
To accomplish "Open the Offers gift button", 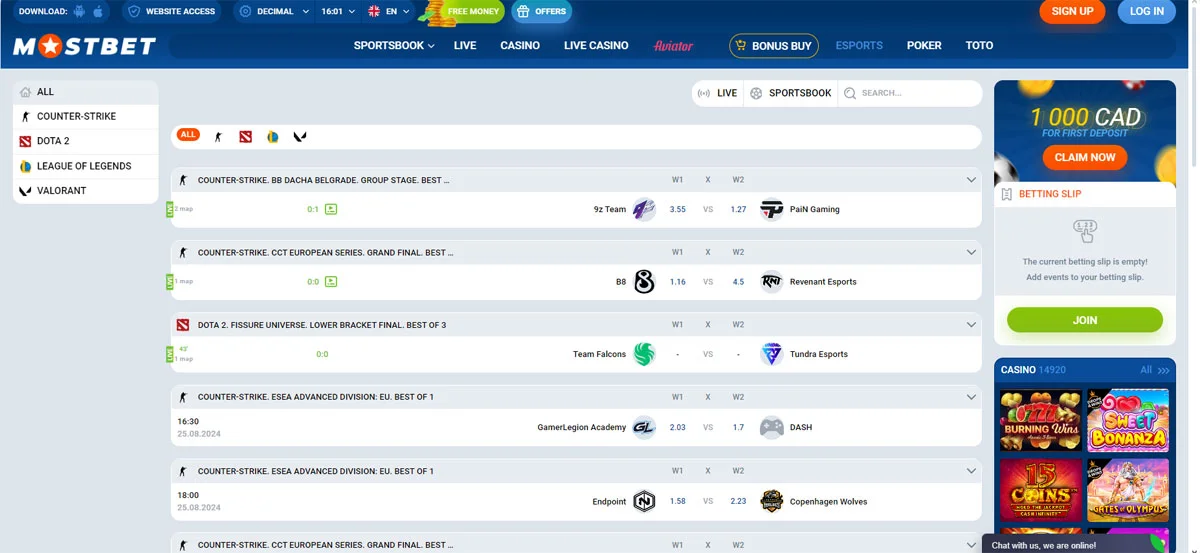I will [541, 12].
